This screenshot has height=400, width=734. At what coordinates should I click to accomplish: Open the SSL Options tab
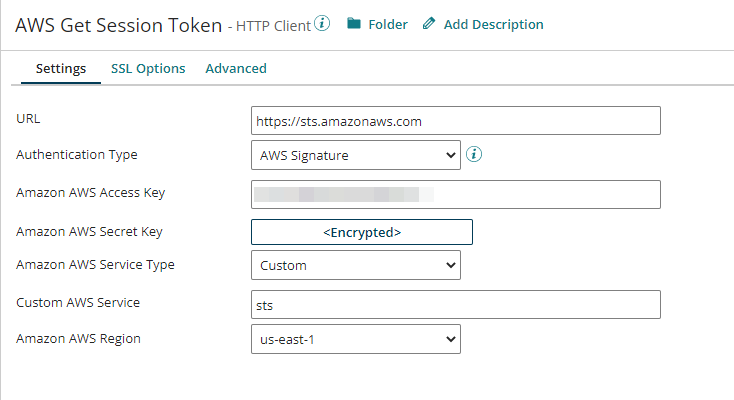148,69
